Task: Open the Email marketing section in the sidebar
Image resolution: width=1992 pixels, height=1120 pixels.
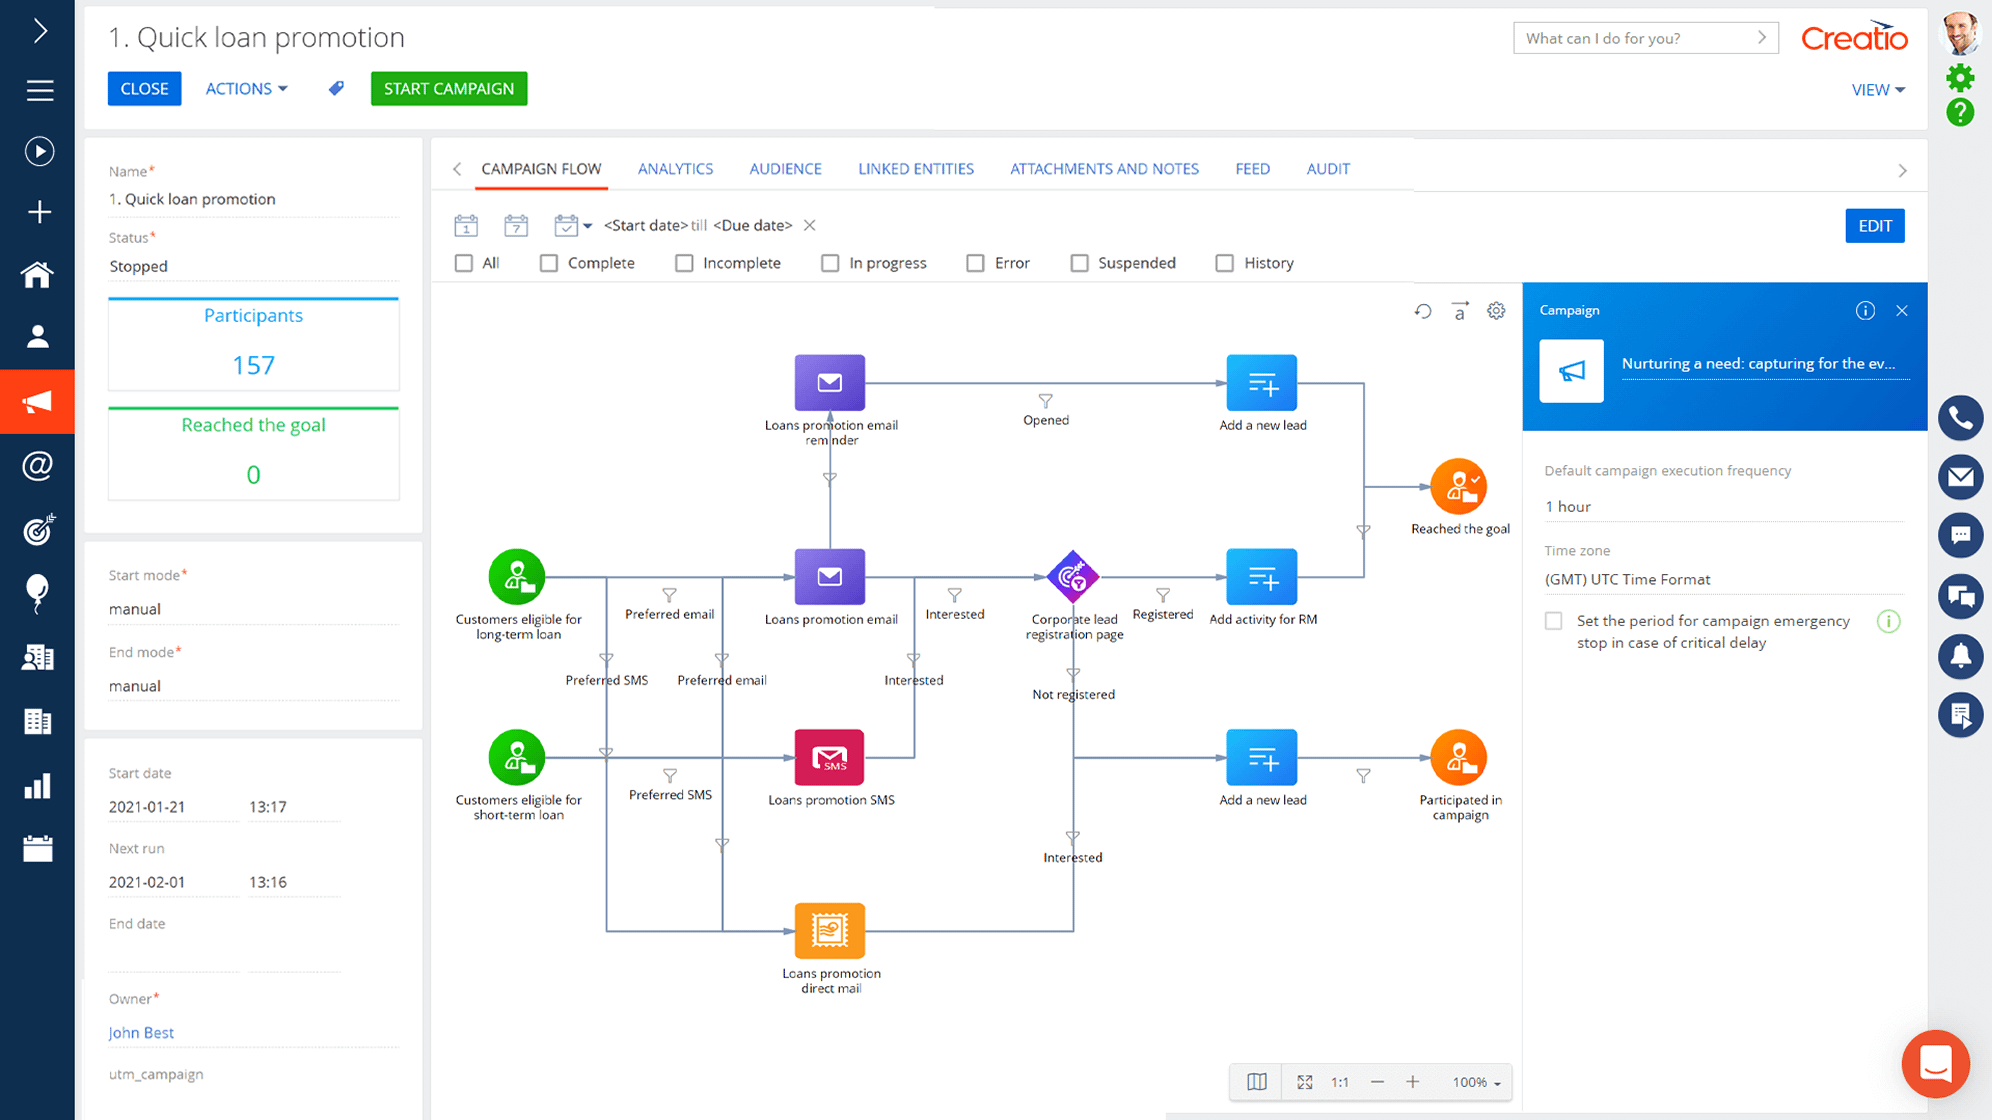Action: (x=38, y=465)
